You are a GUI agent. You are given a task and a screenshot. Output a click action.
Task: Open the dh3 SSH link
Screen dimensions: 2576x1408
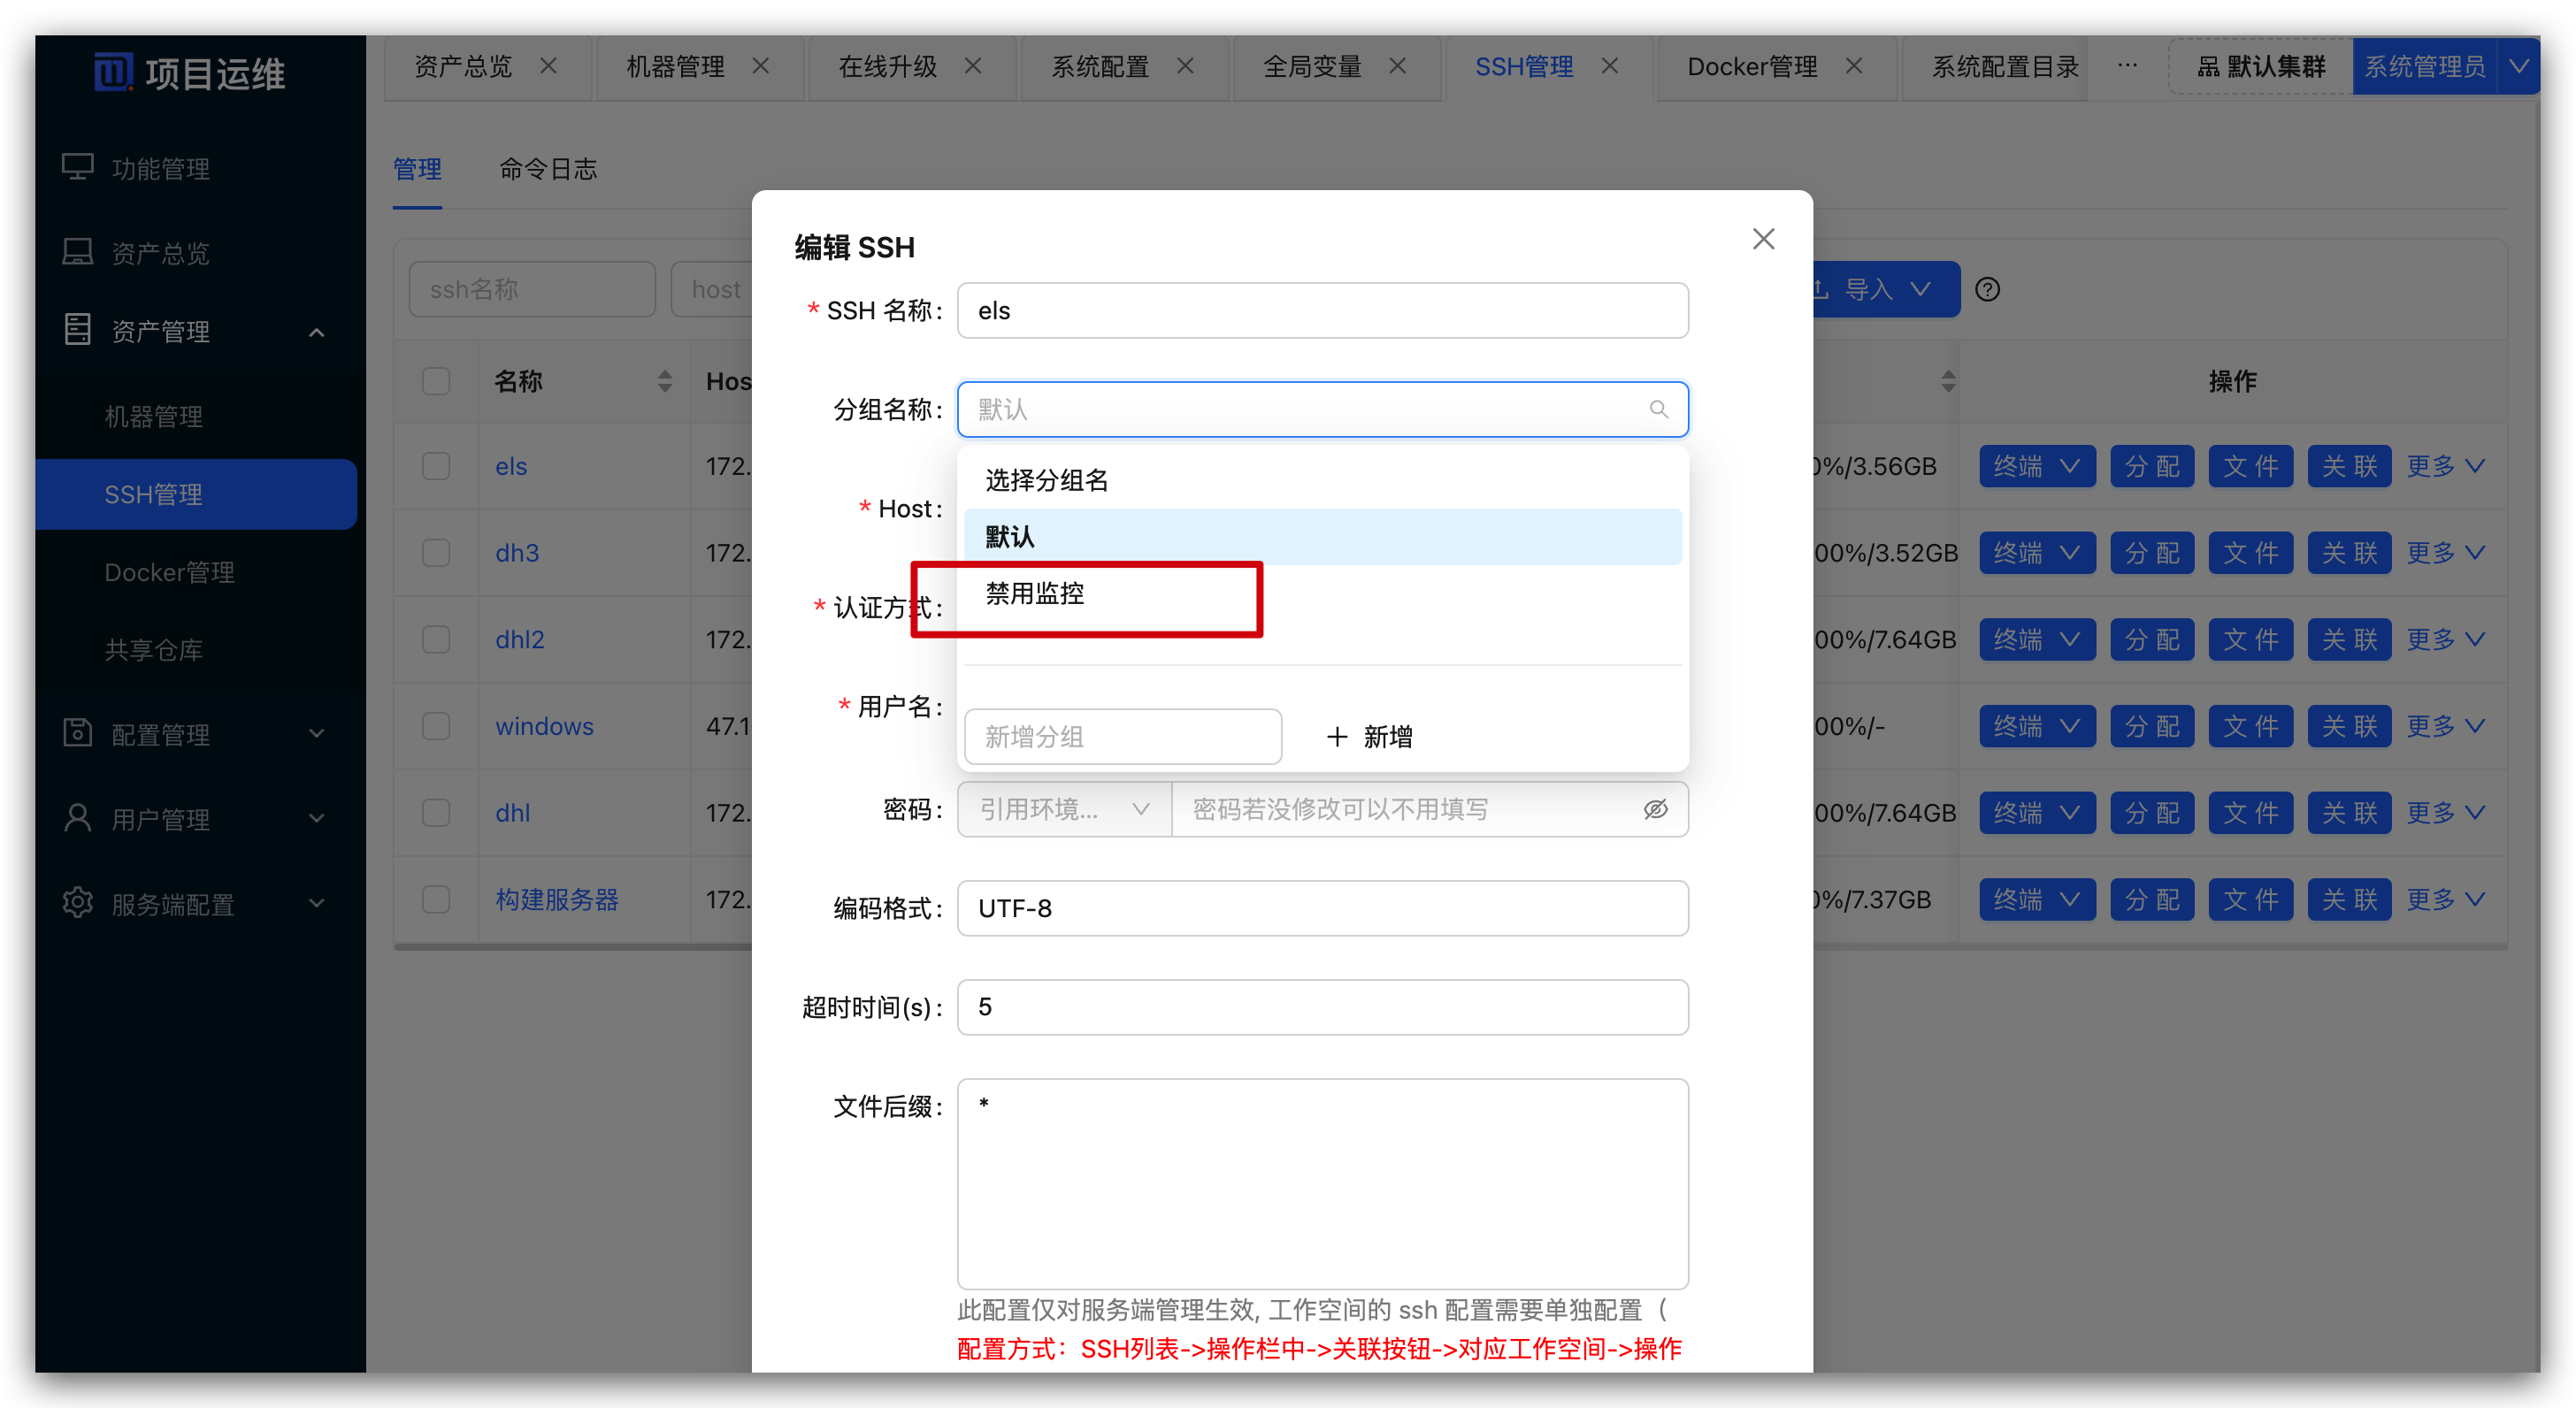point(516,552)
